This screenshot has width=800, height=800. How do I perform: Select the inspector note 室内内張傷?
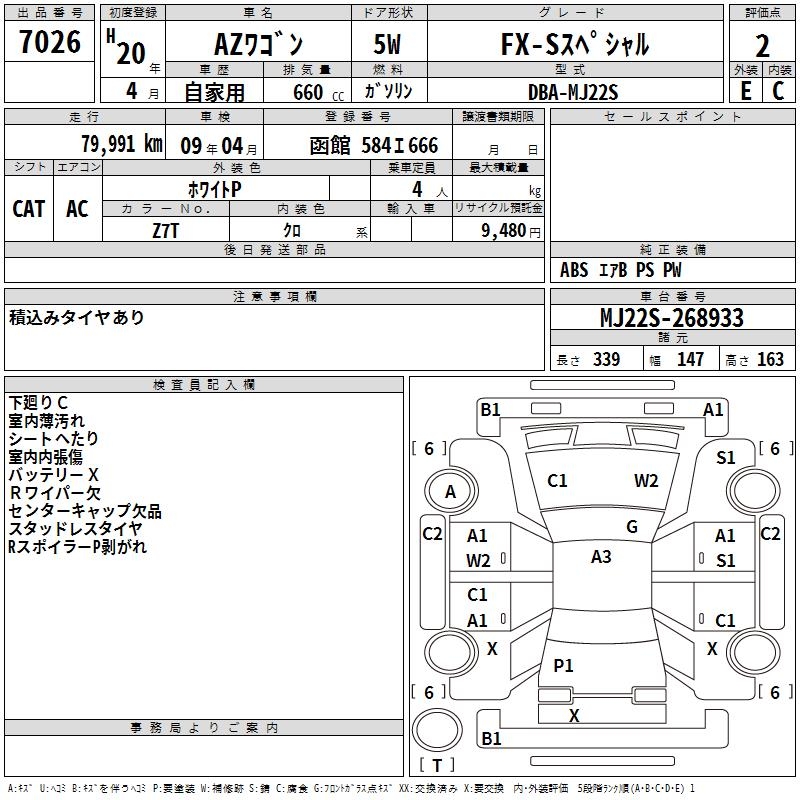(45, 456)
